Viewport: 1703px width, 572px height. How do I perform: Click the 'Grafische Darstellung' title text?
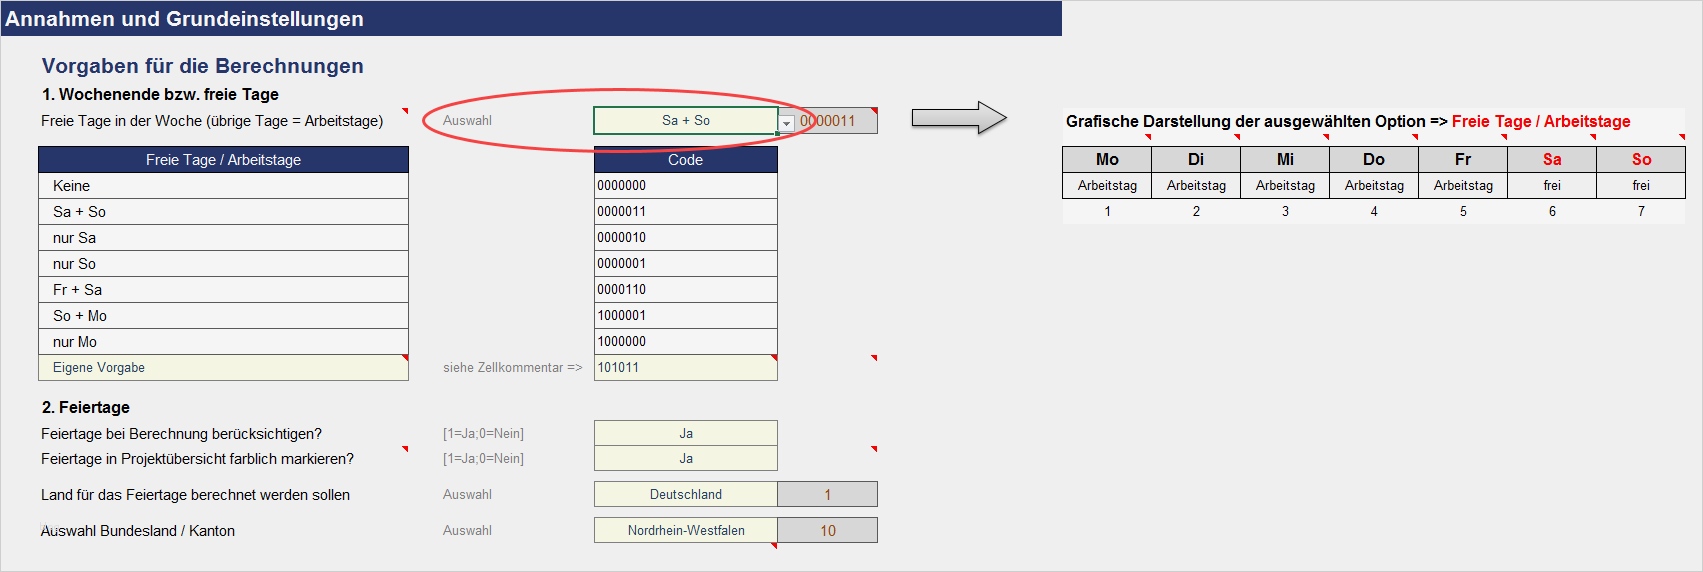1348,121
